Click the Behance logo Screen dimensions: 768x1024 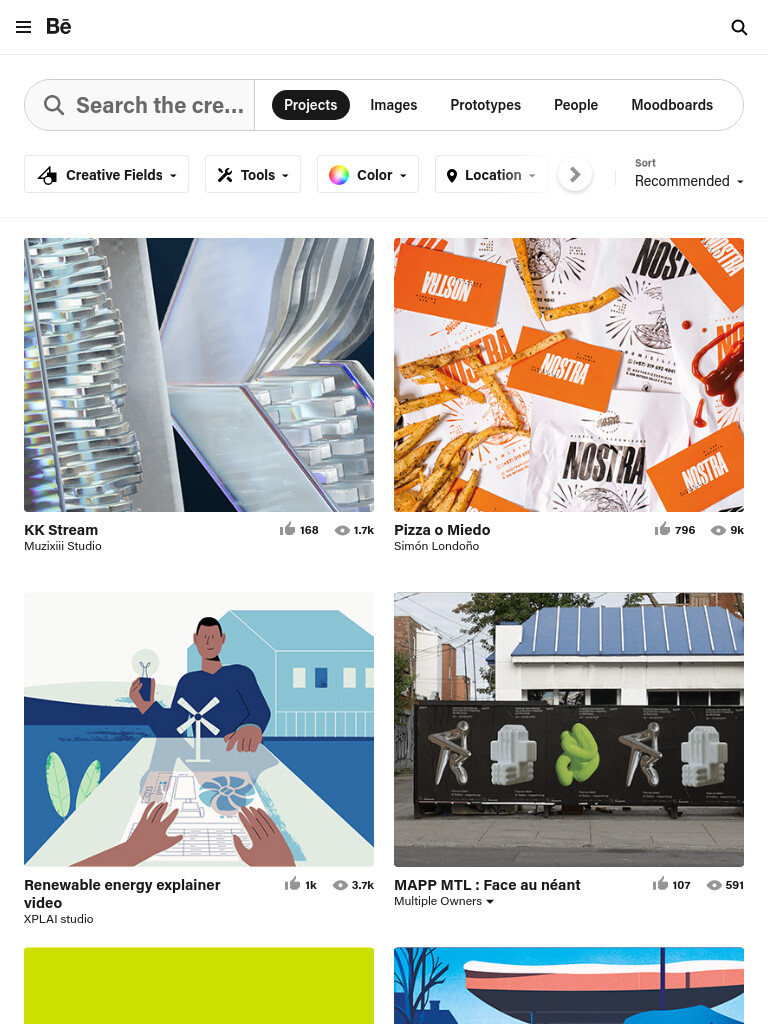58,27
